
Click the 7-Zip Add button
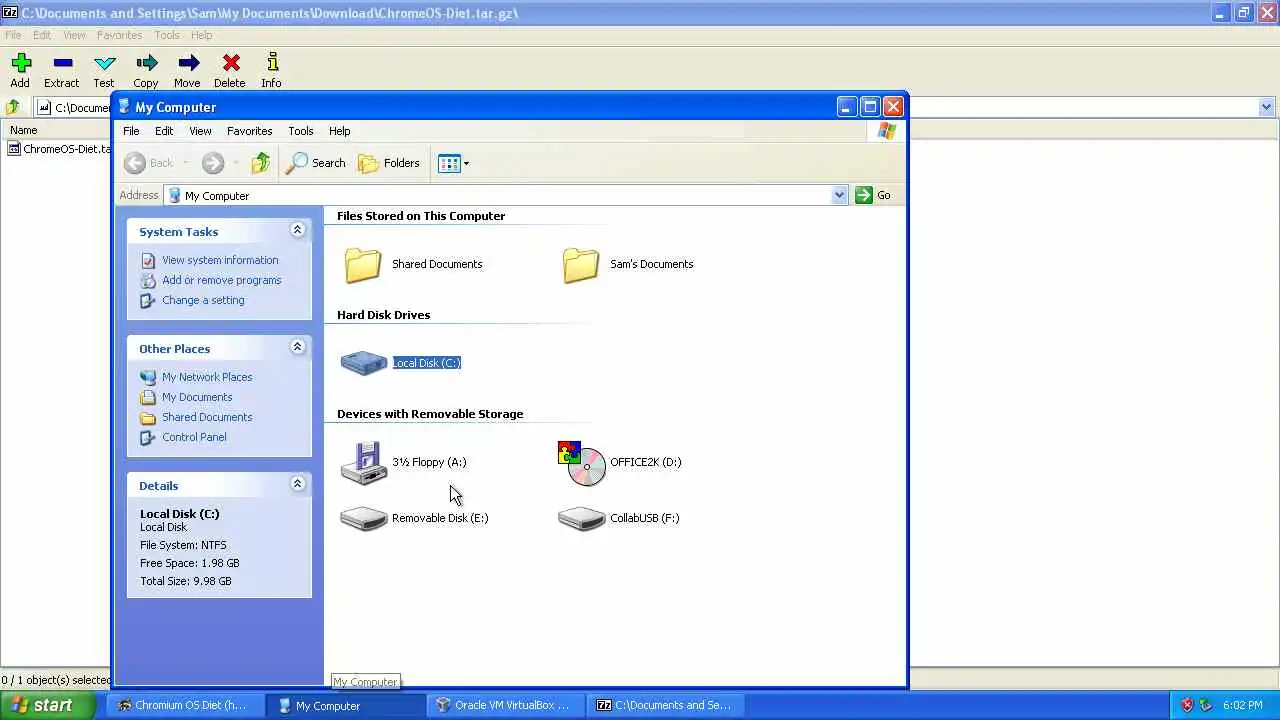(x=20, y=71)
